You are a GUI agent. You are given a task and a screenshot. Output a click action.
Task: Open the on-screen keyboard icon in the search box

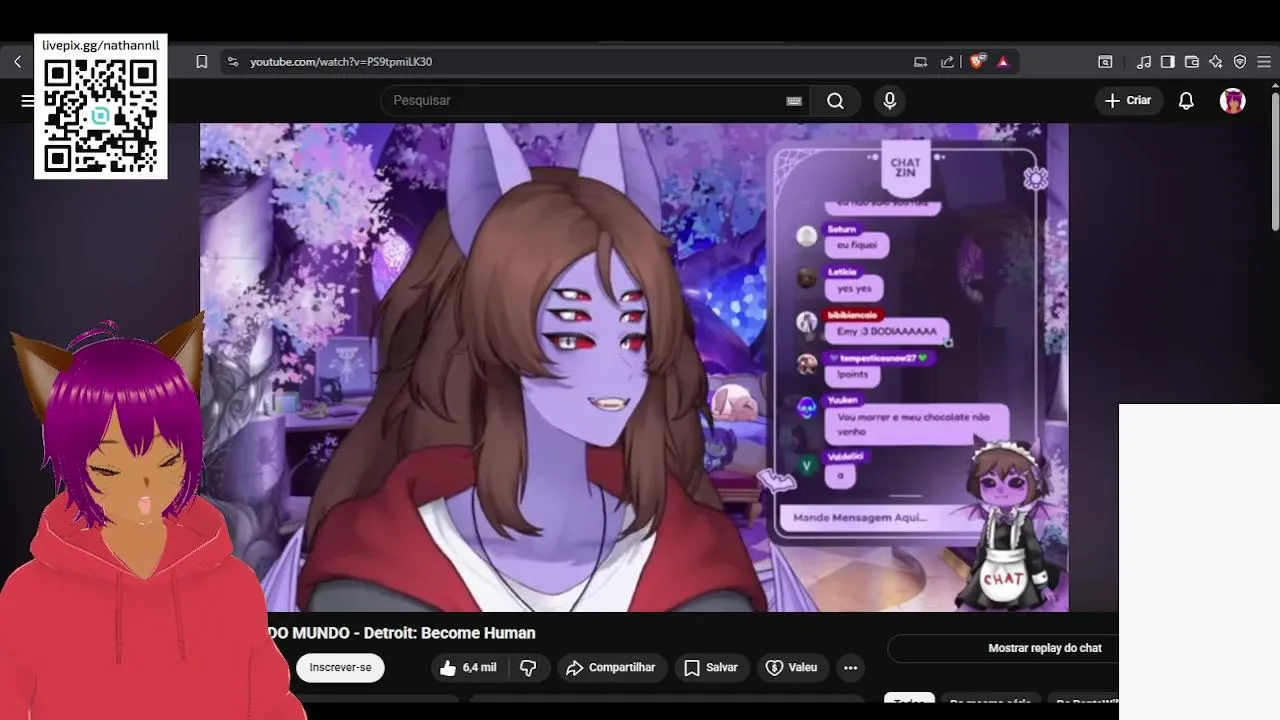pos(794,100)
